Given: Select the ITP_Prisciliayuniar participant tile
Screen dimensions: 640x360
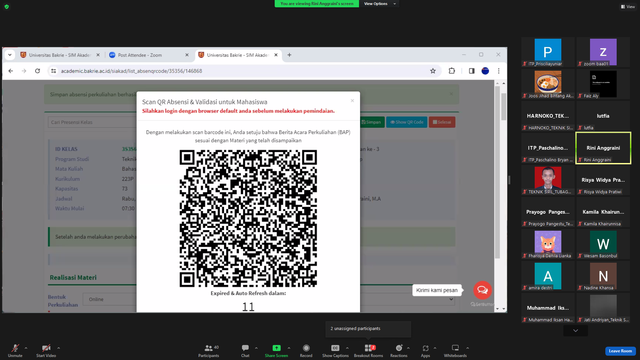Looking at the screenshot, I should (548, 52).
